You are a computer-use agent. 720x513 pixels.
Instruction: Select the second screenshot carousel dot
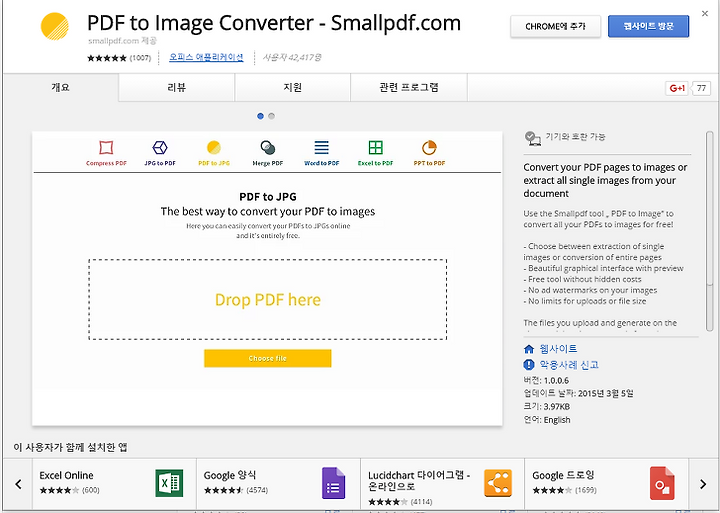271,116
